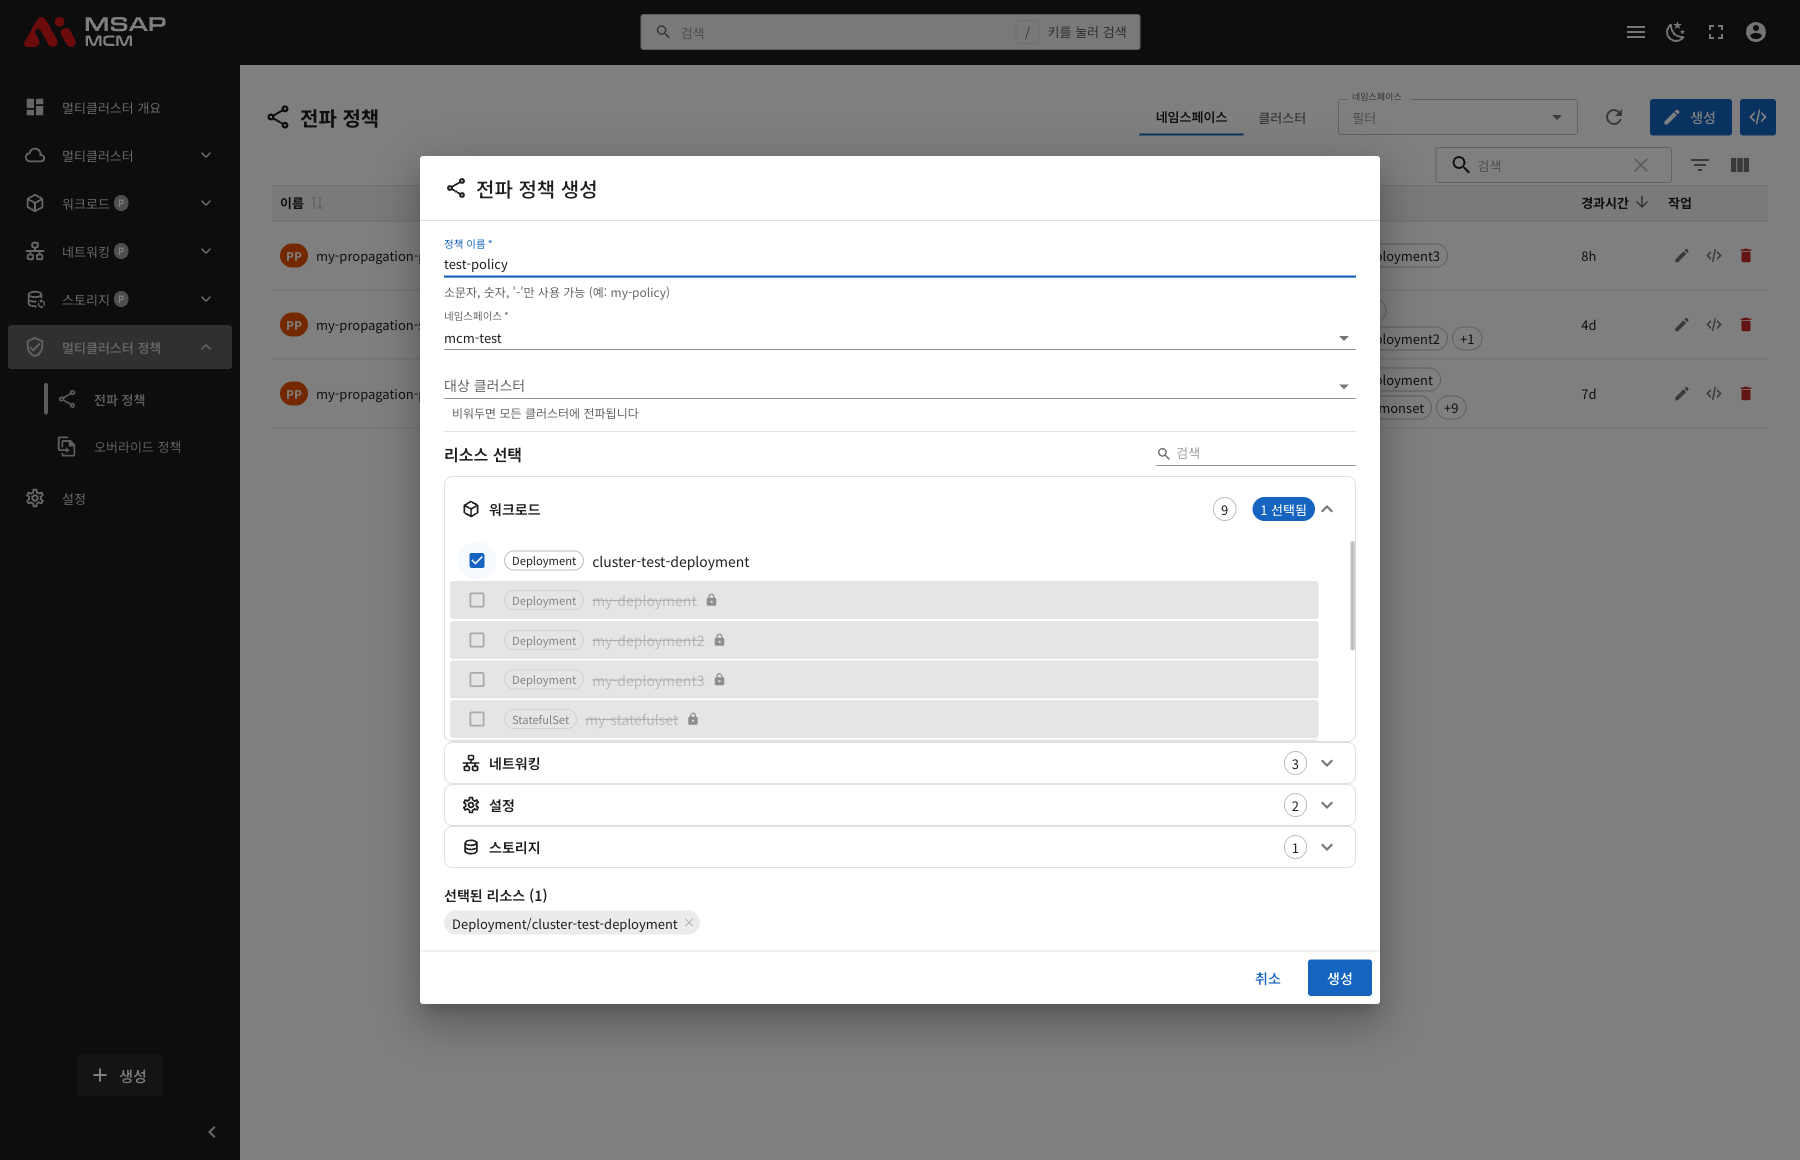
Task: Open the 대상 클러스터 dropdown
Action: pos(899,386)
